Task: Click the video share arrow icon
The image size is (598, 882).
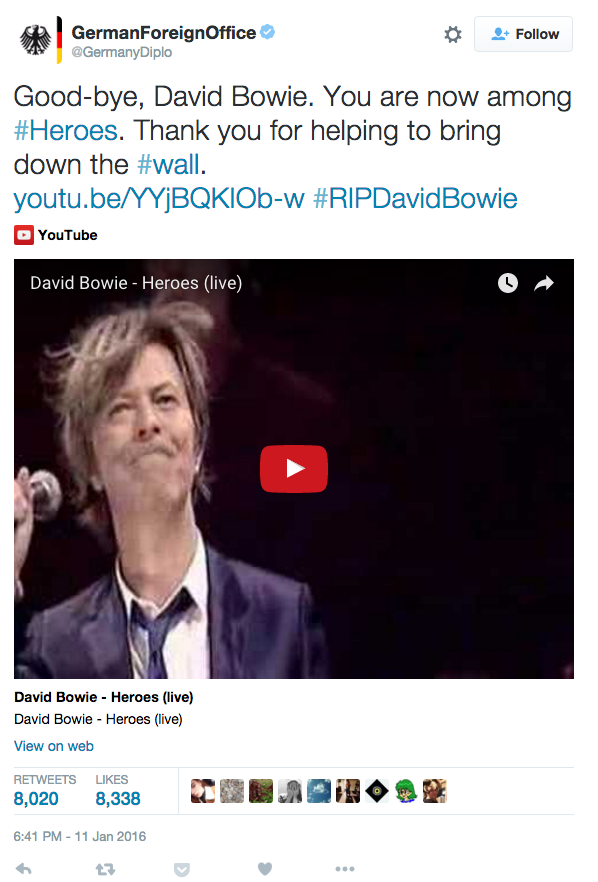Action: click(x=543, y=283)
